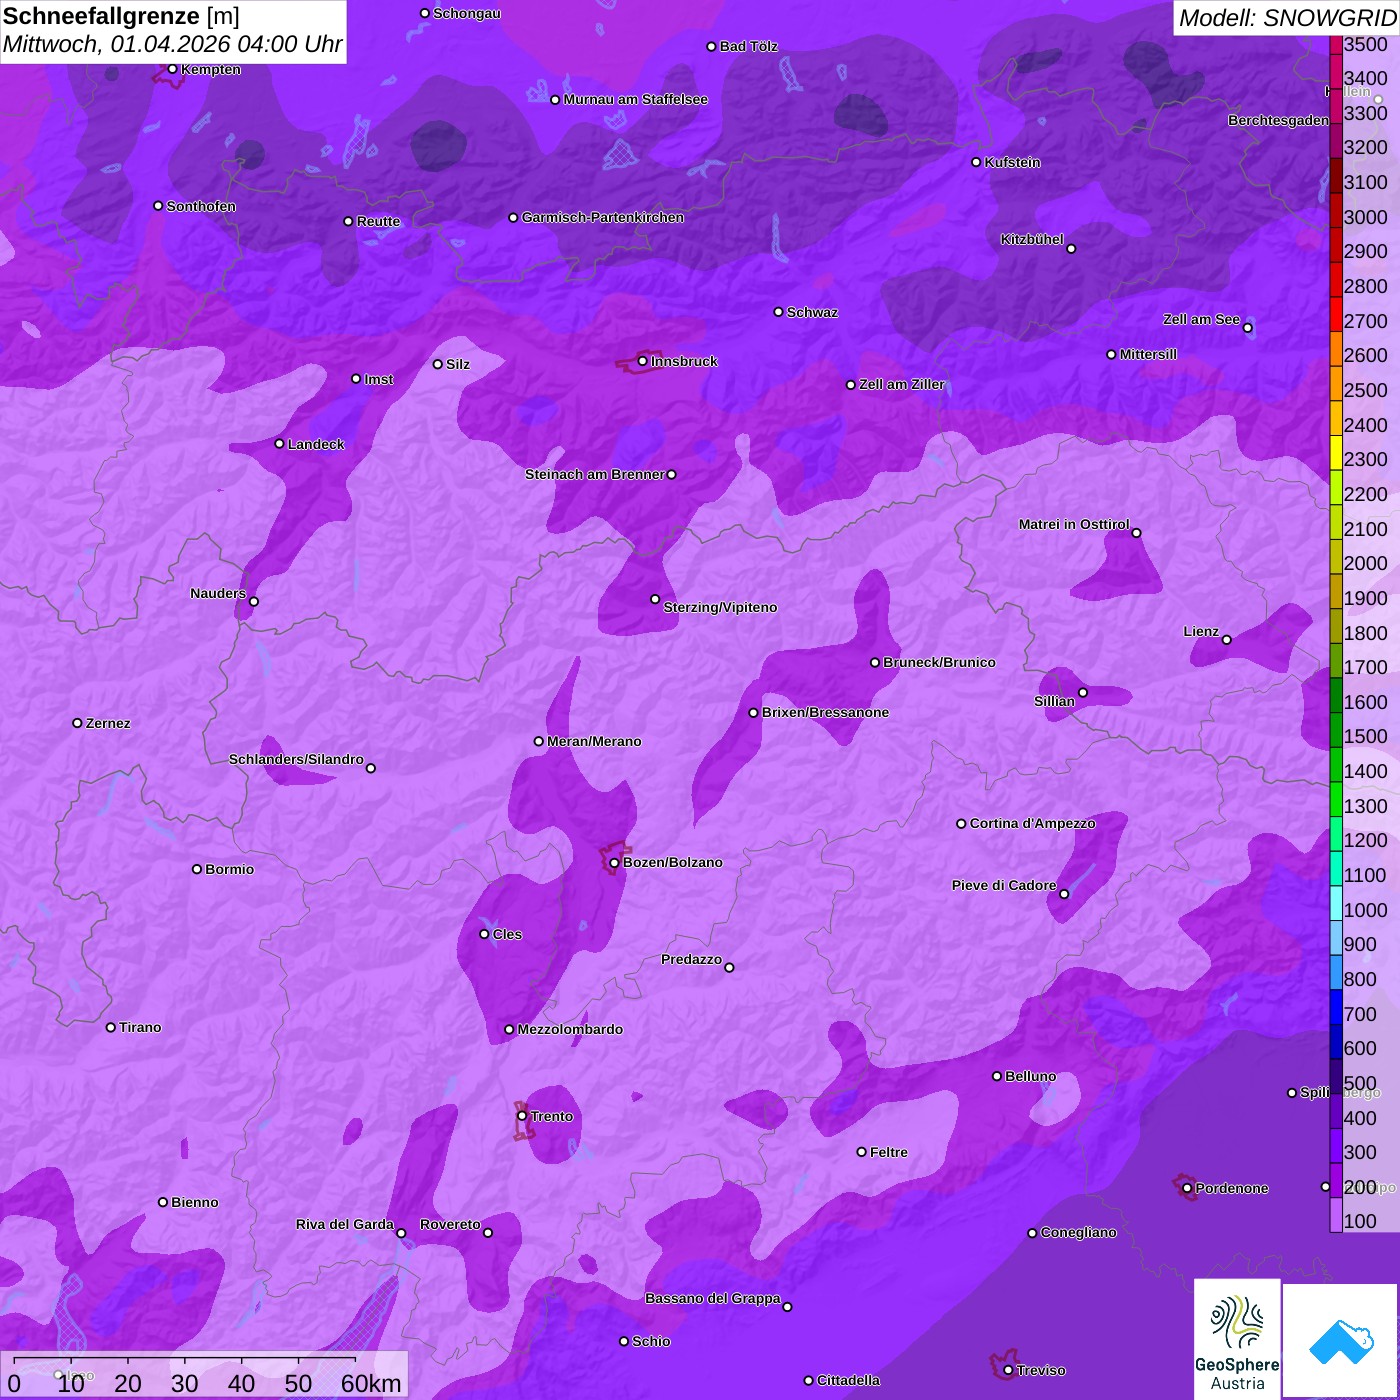Click the 'Kitzbühel' city label

(x=1032, y=239)
